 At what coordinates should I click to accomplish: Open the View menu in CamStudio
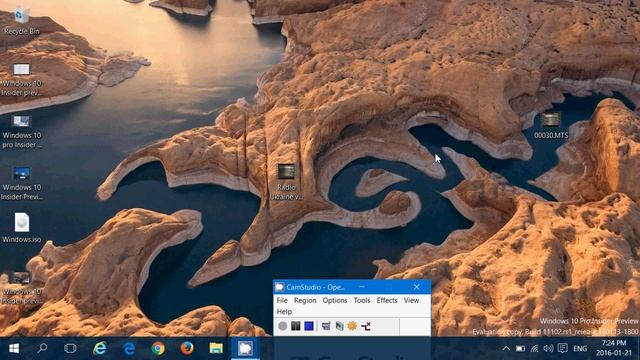pos(411,300)
